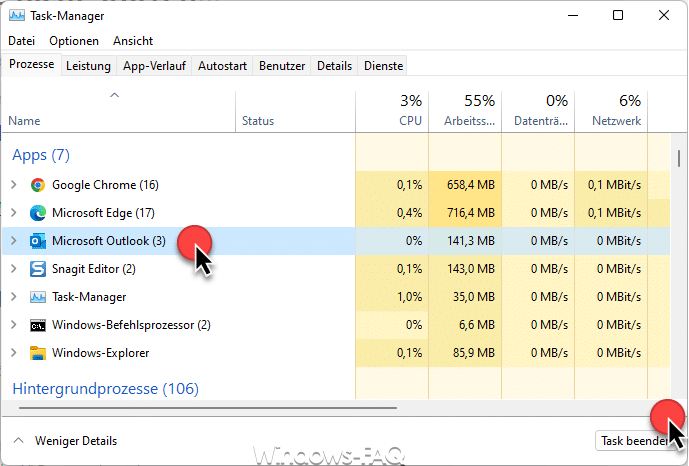Click the horizontal scrollbar thumb

click(x=208, y=408)
